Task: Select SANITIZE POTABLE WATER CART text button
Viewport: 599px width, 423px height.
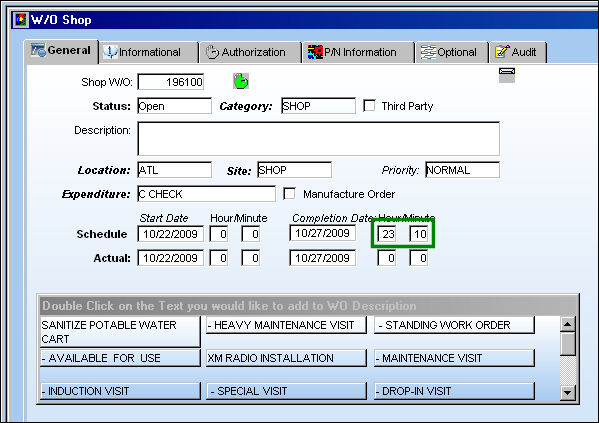Action: pos(120,332)
